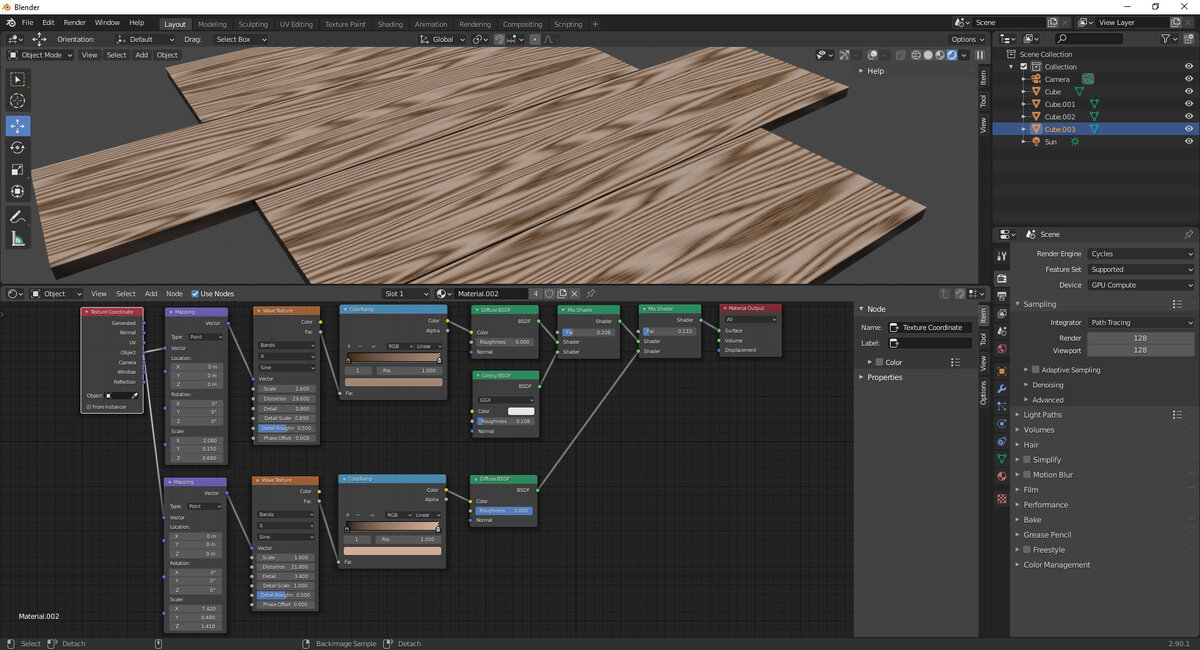The image size is (1200, 650).
Task: Activate the Rotate tool
Action: tap(16, 147)
